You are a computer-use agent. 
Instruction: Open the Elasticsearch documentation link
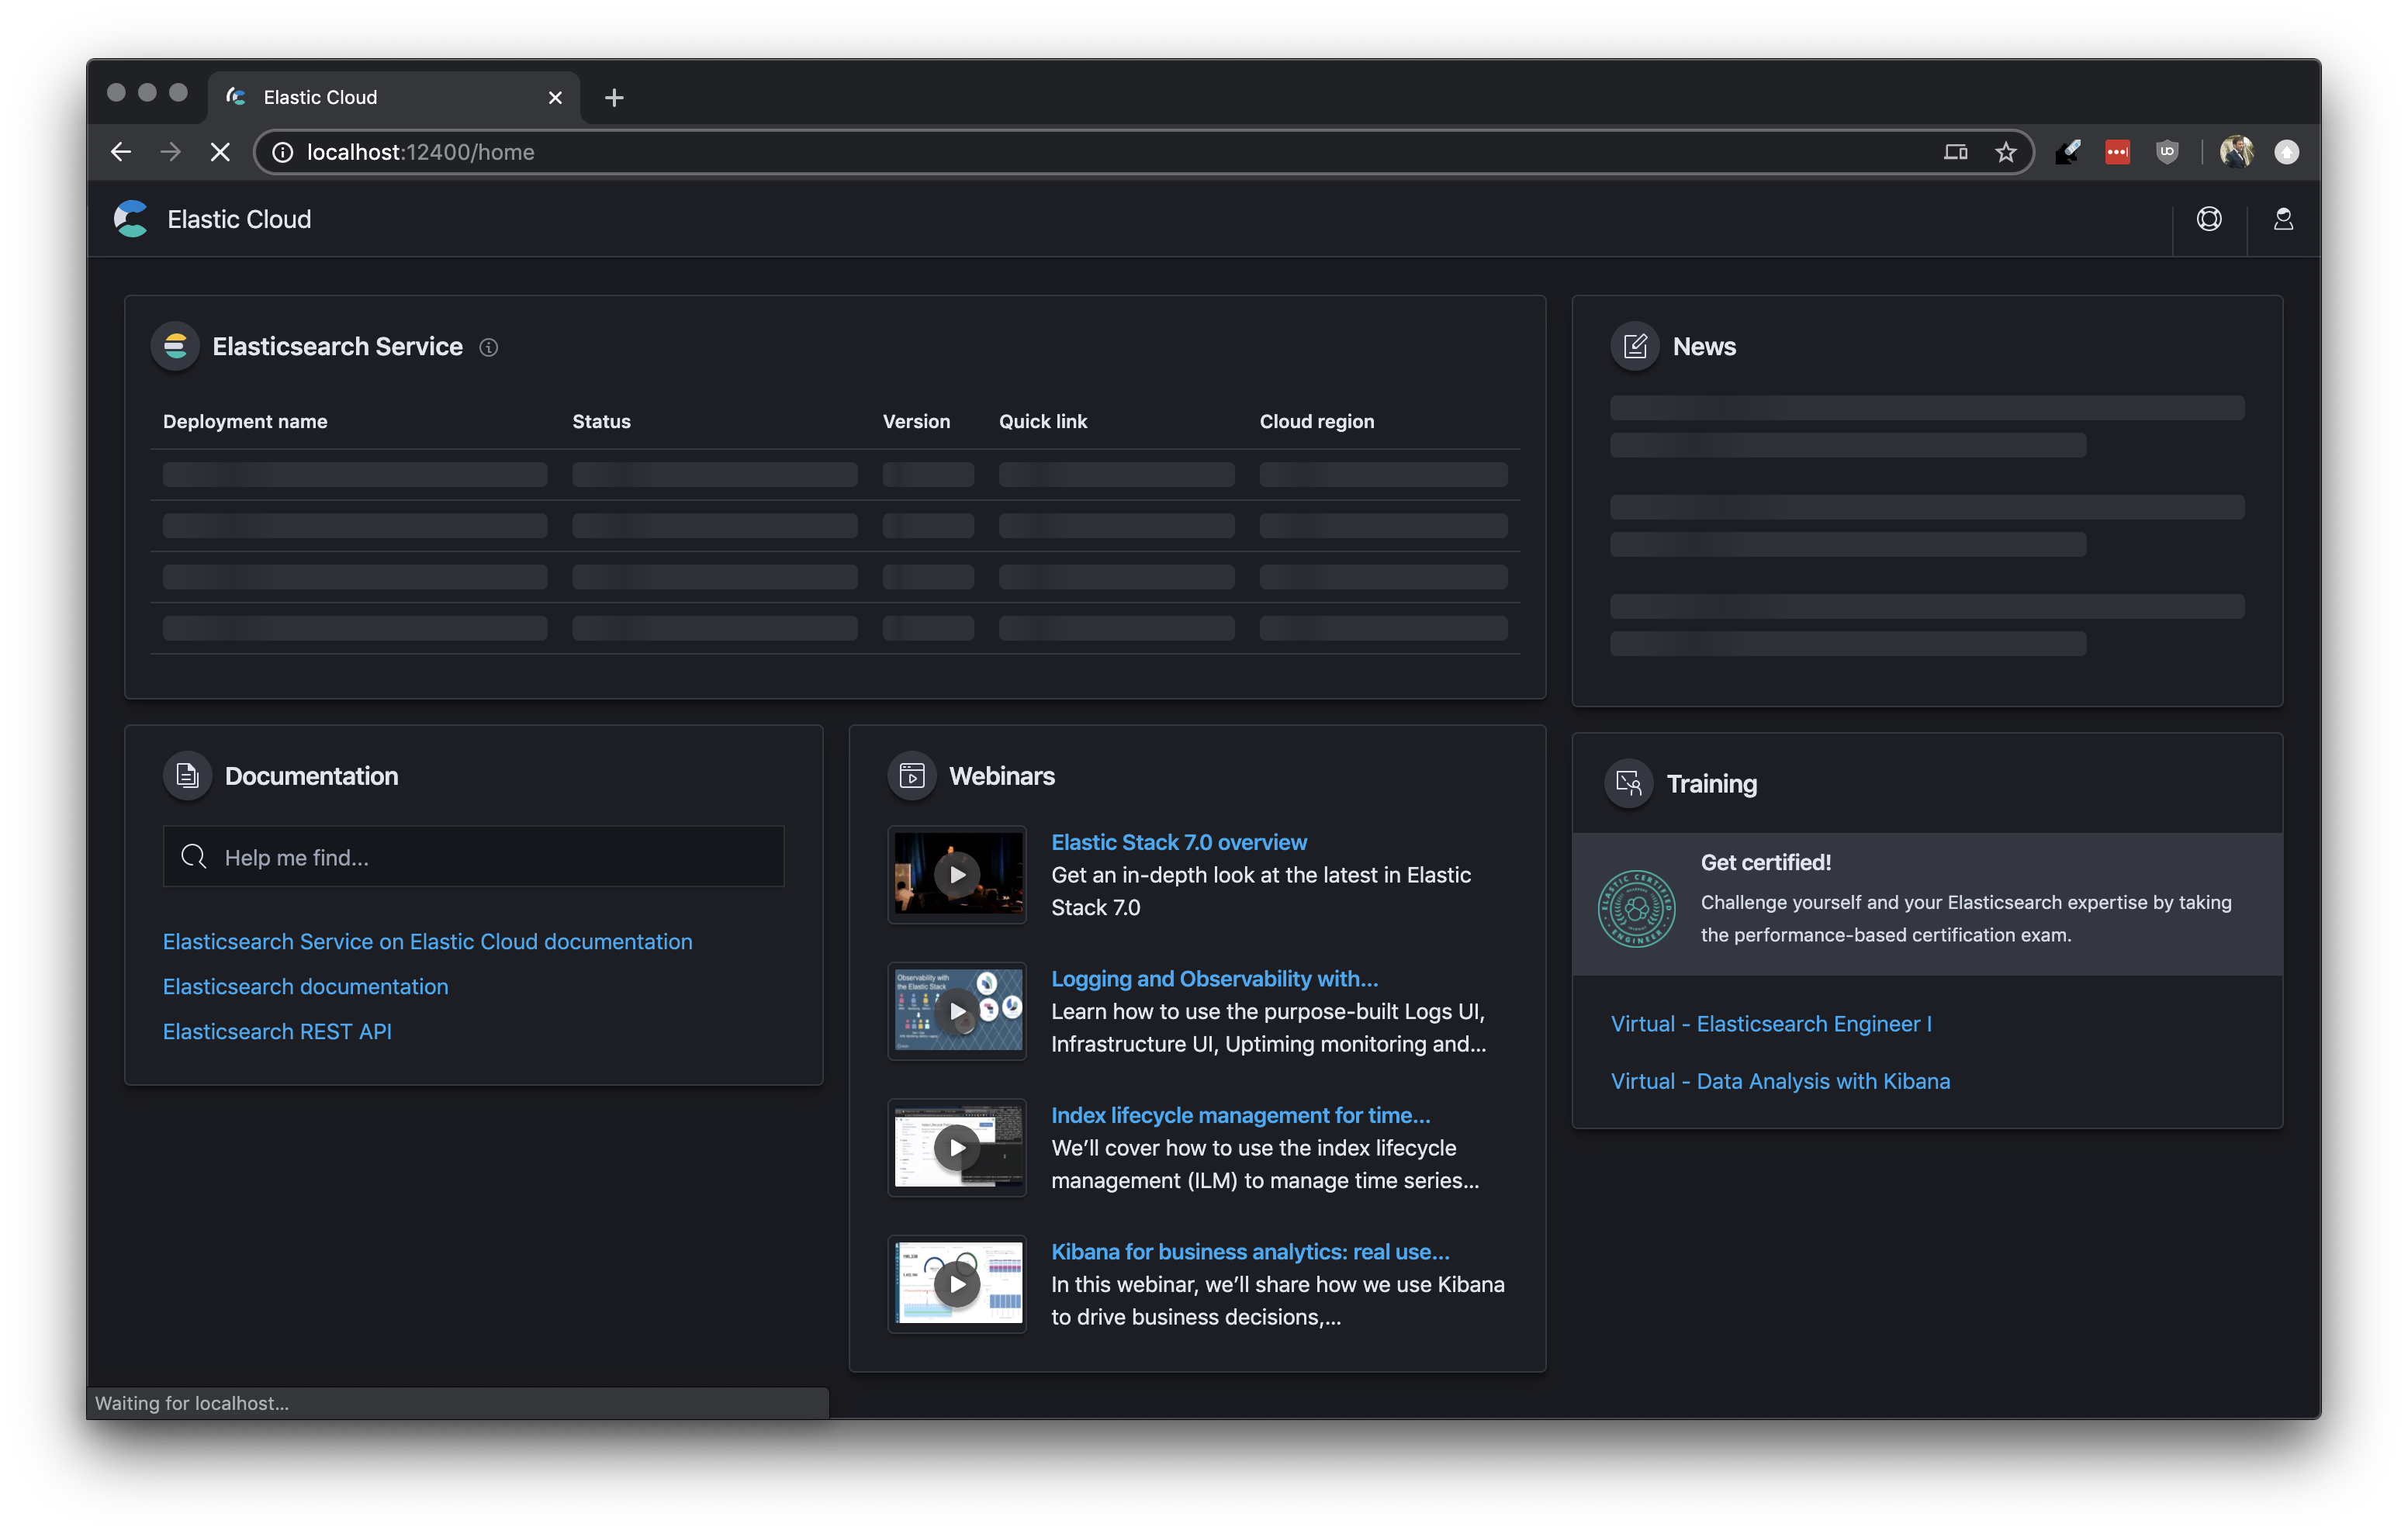pos(305,986)
